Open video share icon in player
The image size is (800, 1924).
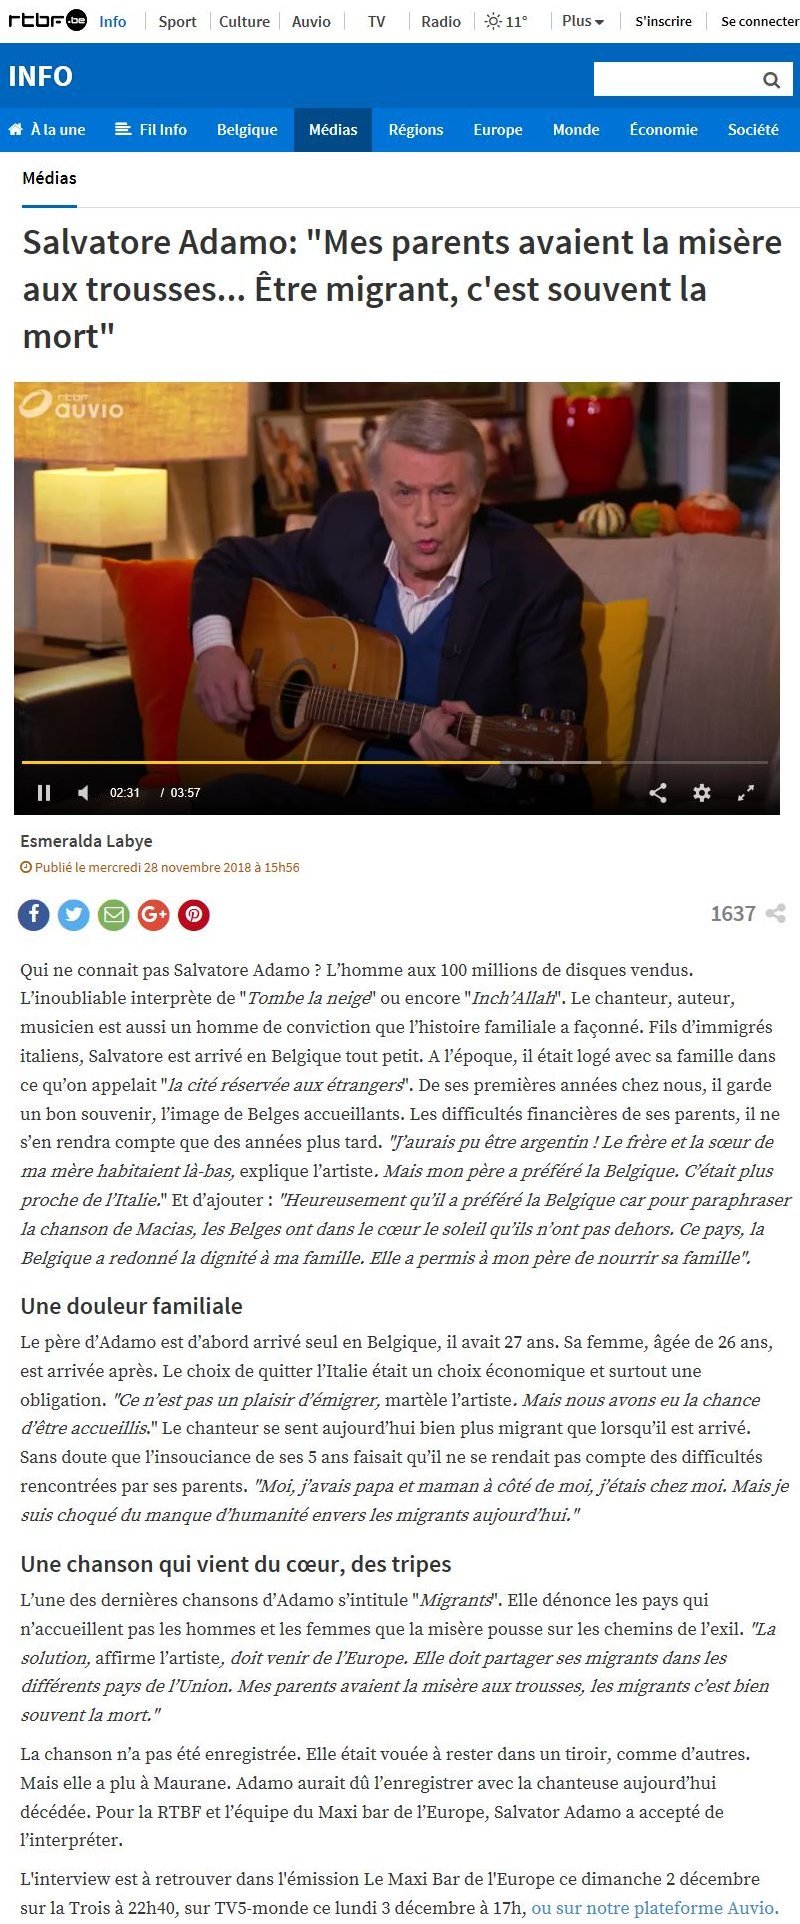[x=658, y=793]
